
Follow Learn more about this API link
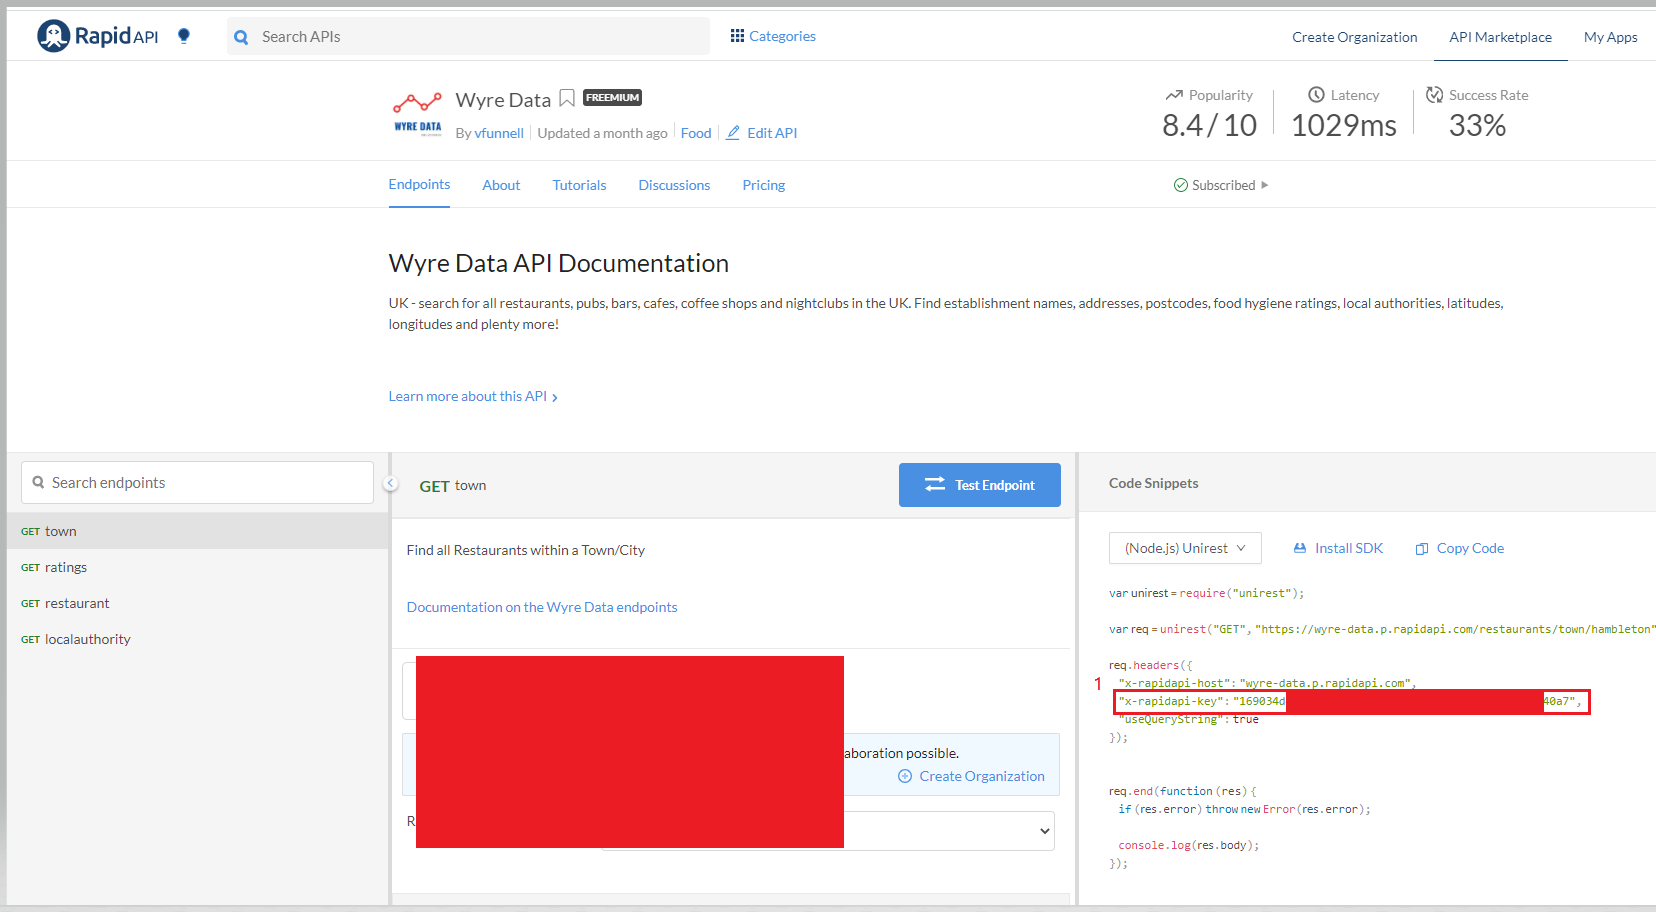473,397
